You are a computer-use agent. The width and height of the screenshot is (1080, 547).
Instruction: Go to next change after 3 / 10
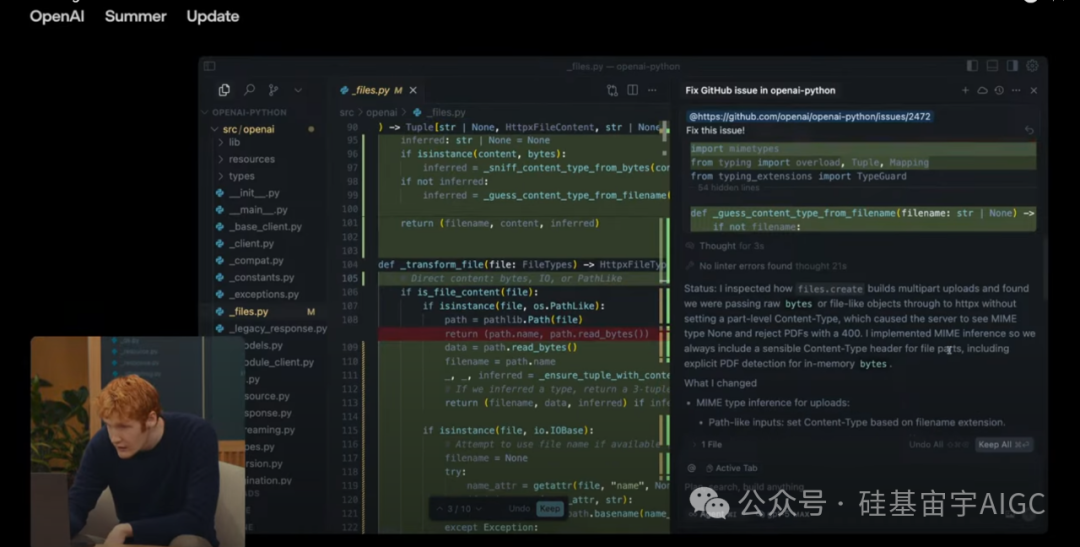coord(479,508)
